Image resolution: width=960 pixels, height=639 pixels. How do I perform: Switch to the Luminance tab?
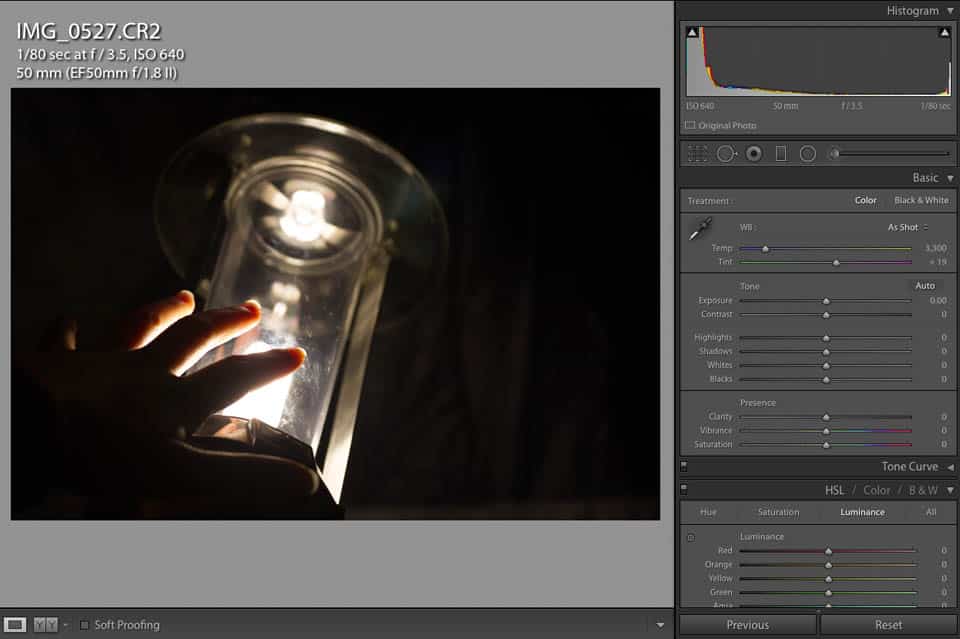[862, 512]
